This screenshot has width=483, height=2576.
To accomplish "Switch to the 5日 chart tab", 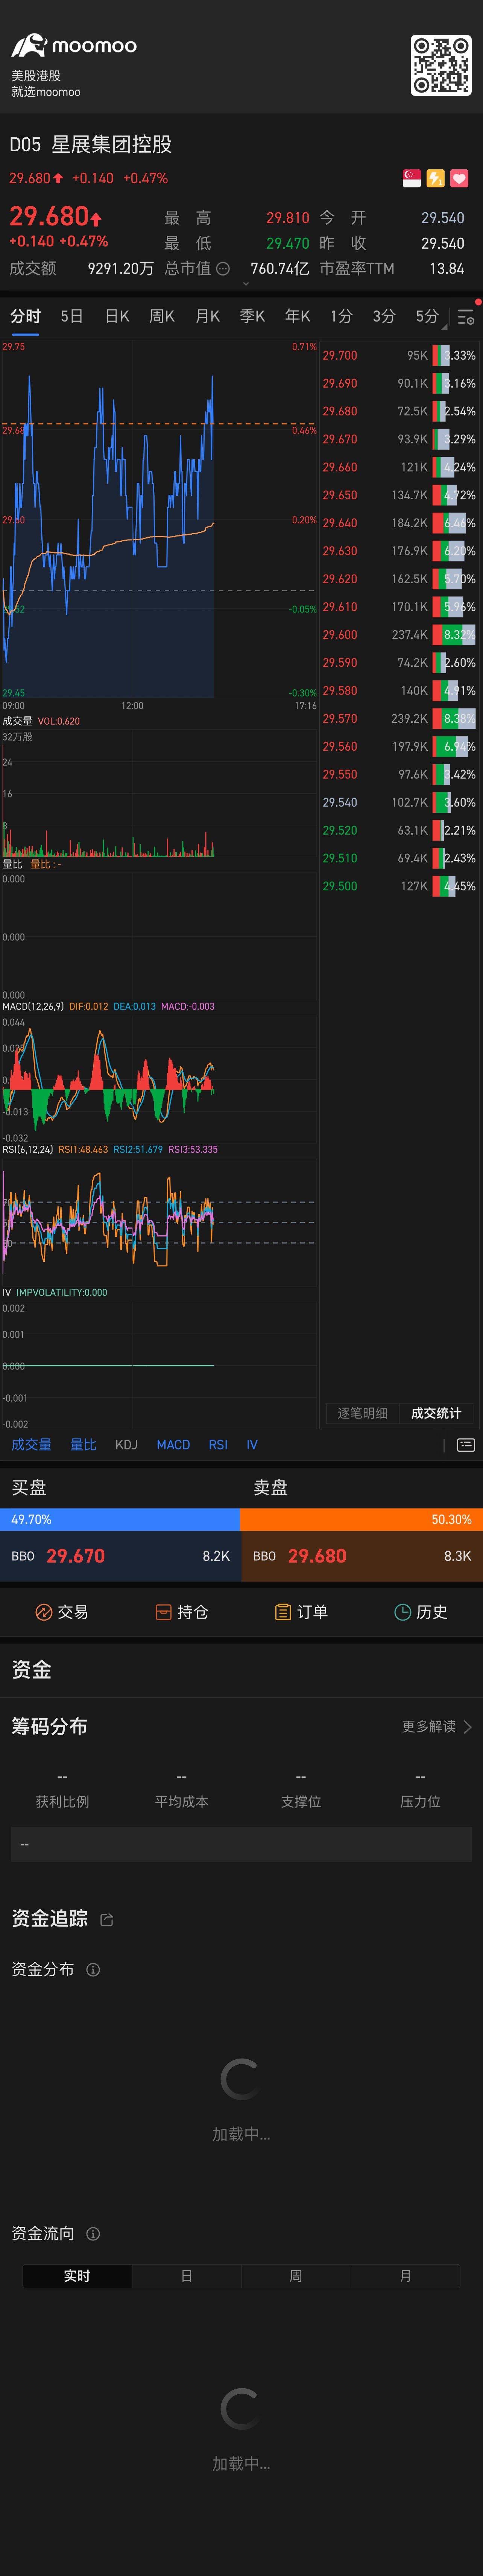I will pyautogui.click(x=71, y=316).
